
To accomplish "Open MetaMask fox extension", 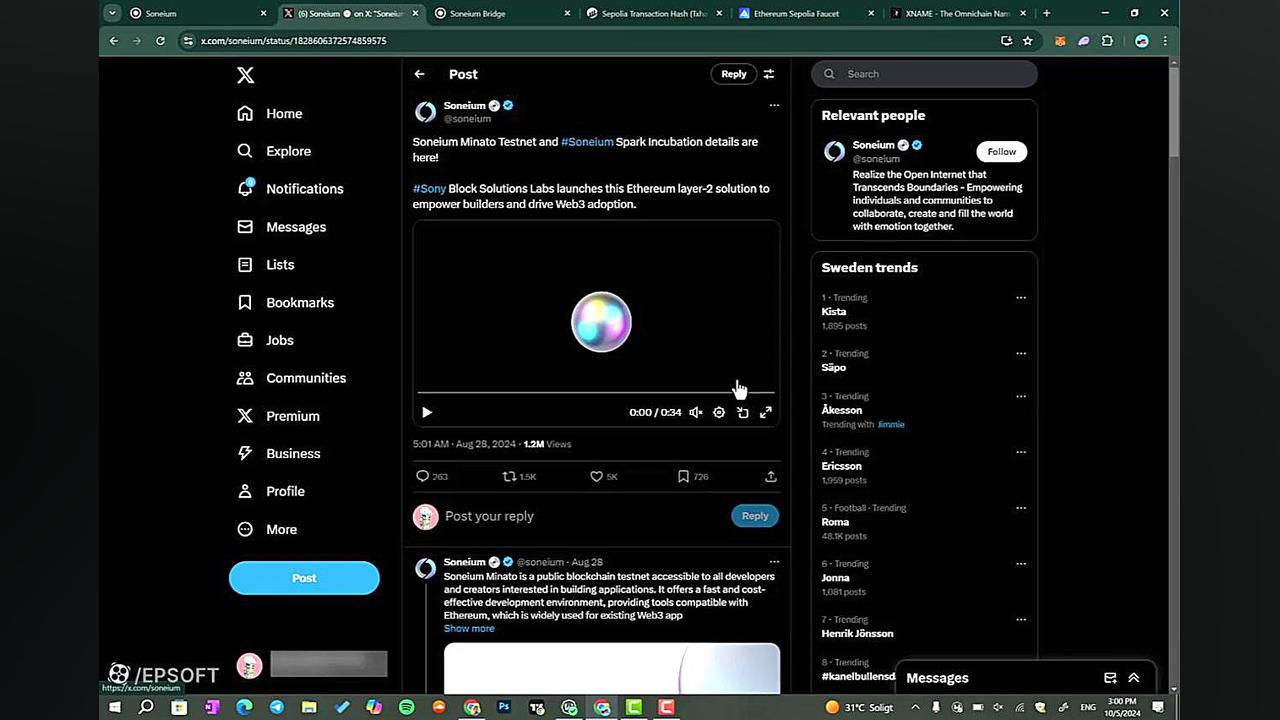I will [x=1060, y=41].
